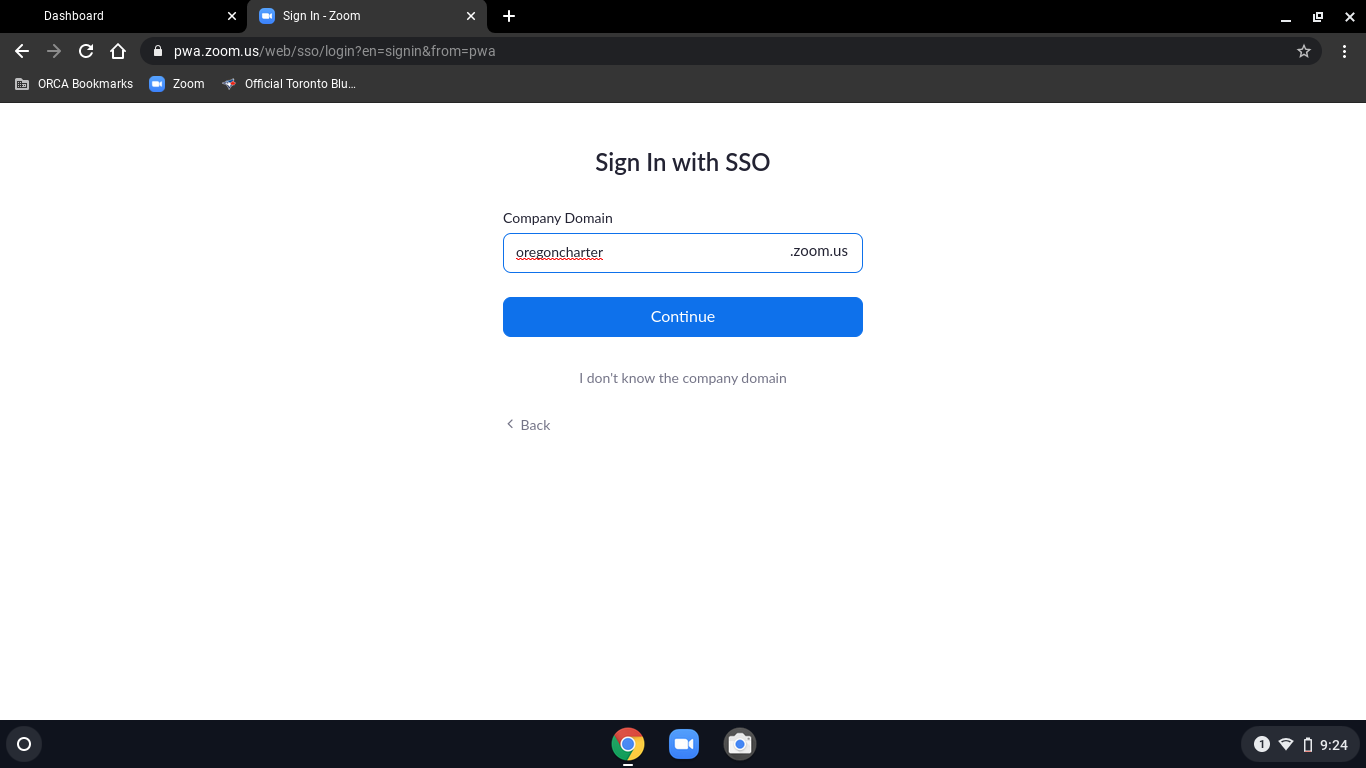Click the .zoom.us domain suffix
The image size is (1366, 768).
tap(819, 251)
